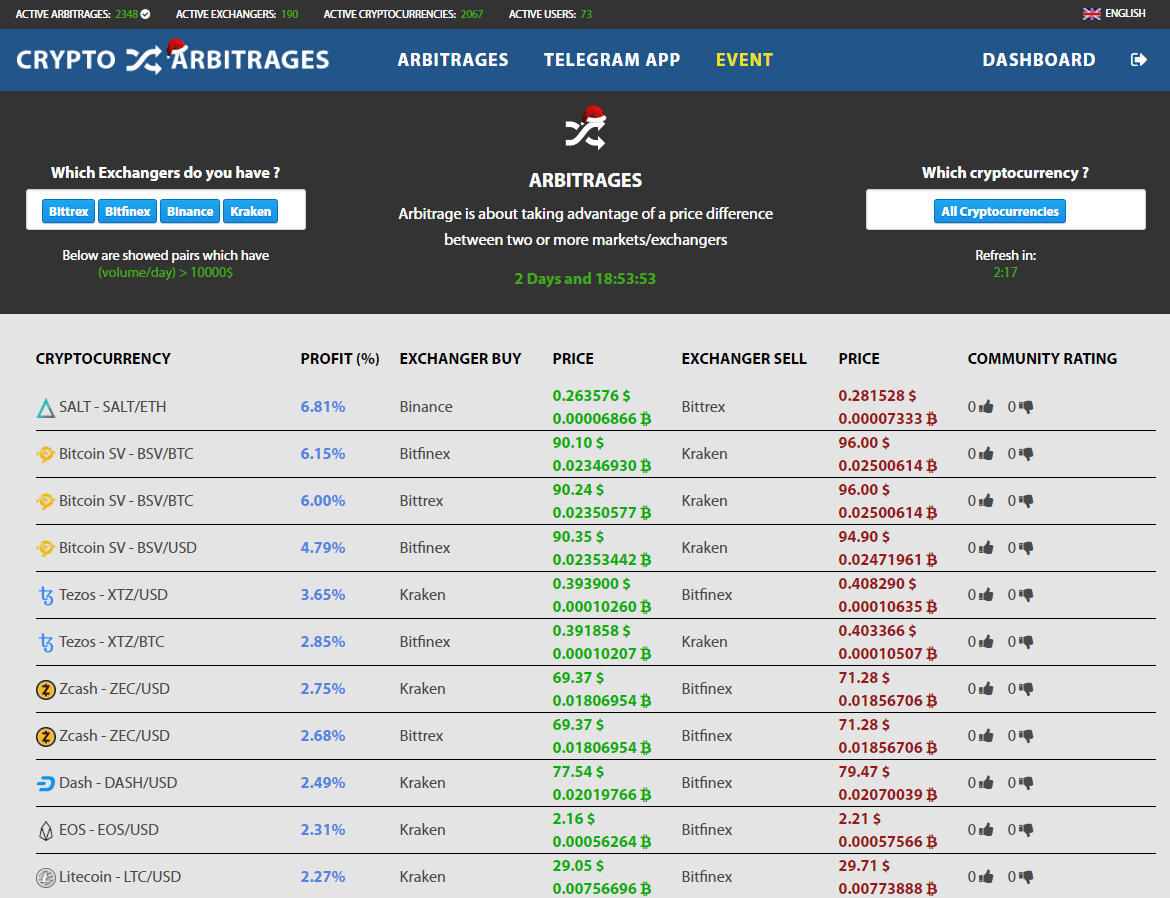Click the Dash - DASH/USD pair name

(118, 783)
